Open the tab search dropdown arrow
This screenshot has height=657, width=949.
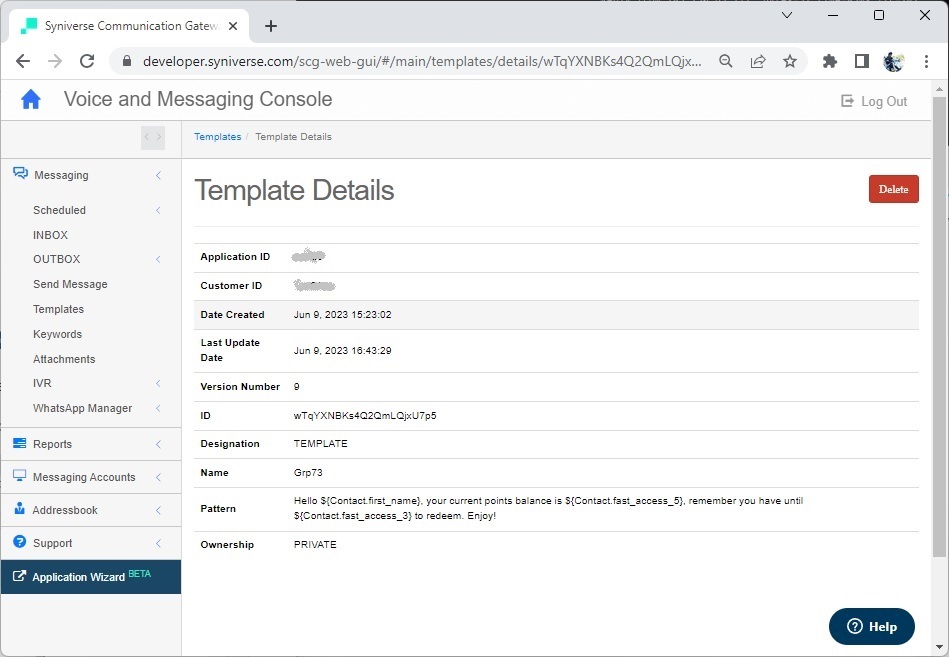(x=787, y=15)
